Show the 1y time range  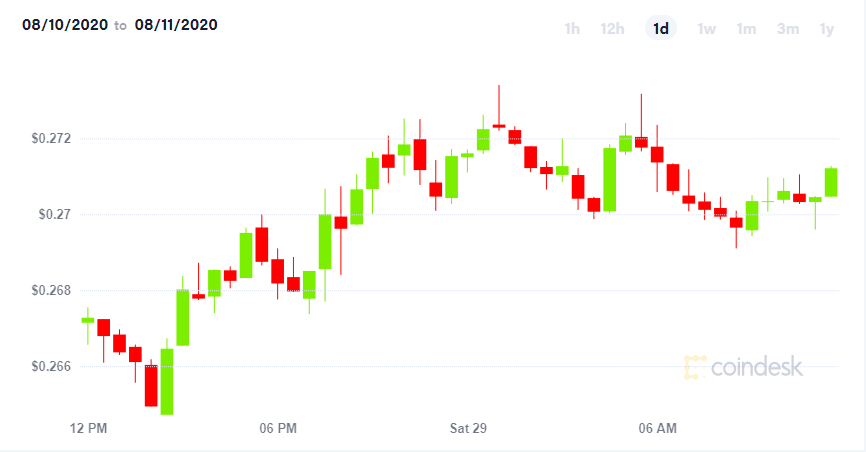(827, 29)
